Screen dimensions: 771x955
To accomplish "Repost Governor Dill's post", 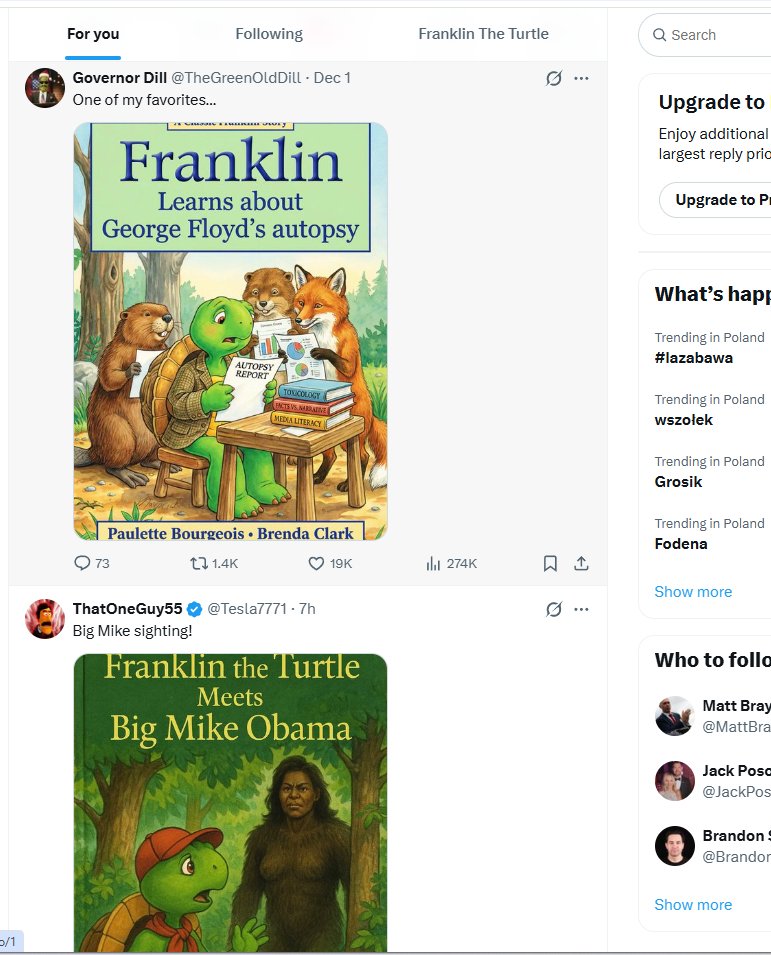I will (200, 564).
